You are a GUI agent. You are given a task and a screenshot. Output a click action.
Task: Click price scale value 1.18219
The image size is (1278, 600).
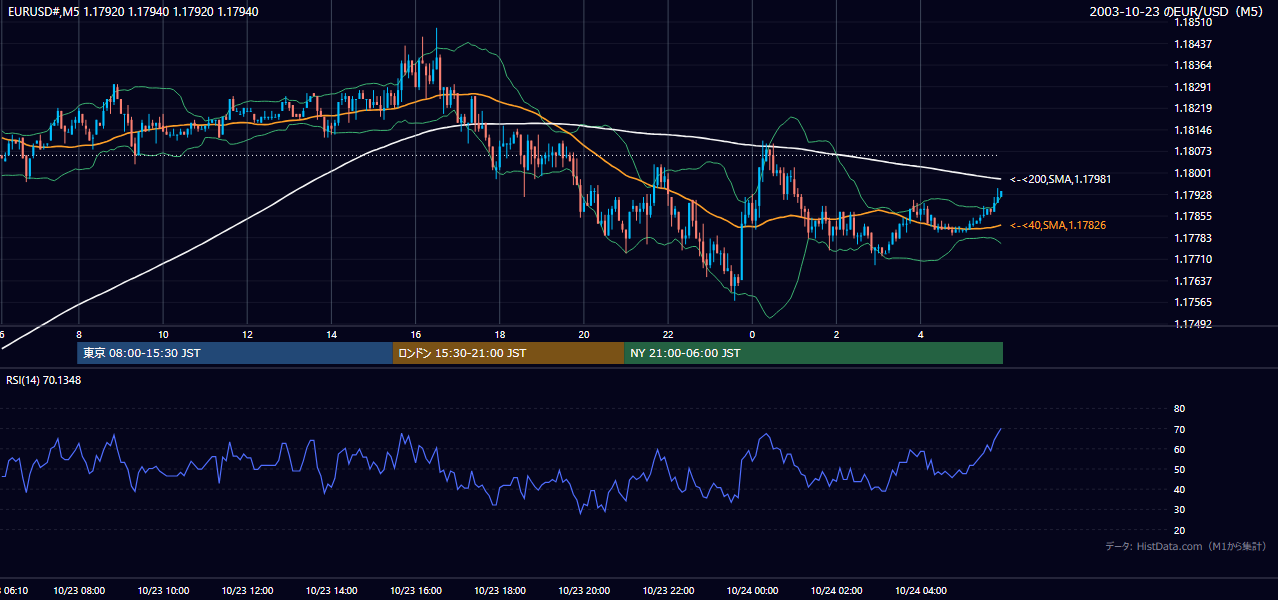(x=1194, y=108)
